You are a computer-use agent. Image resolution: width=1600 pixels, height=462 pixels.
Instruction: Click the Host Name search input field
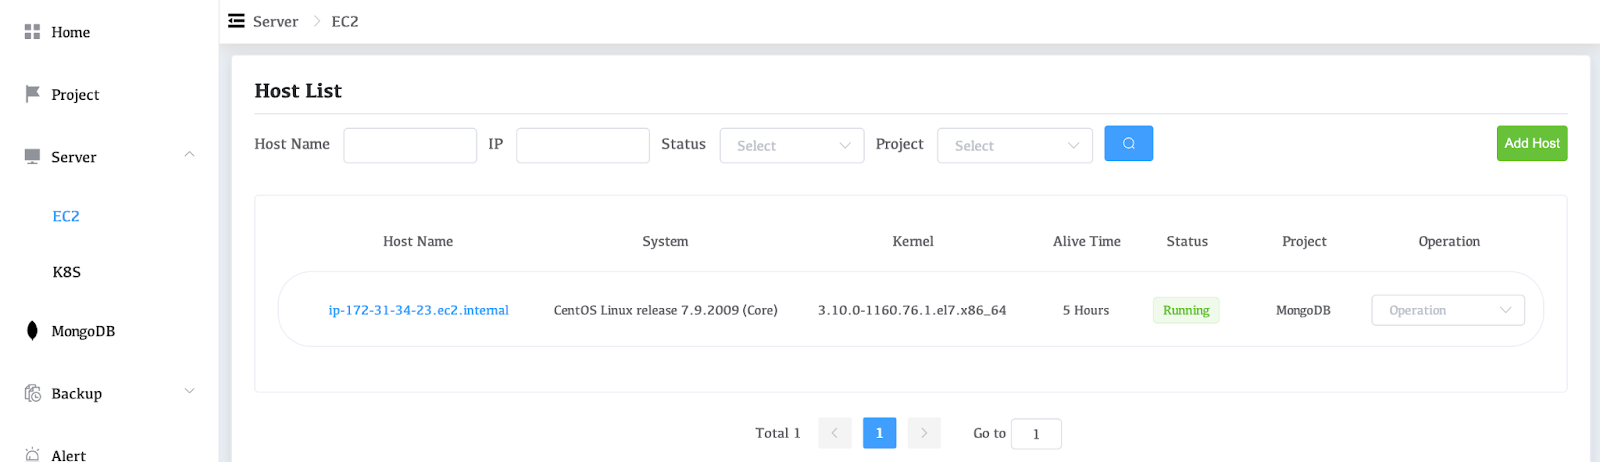pyautogui.click(x=410, y=145)
